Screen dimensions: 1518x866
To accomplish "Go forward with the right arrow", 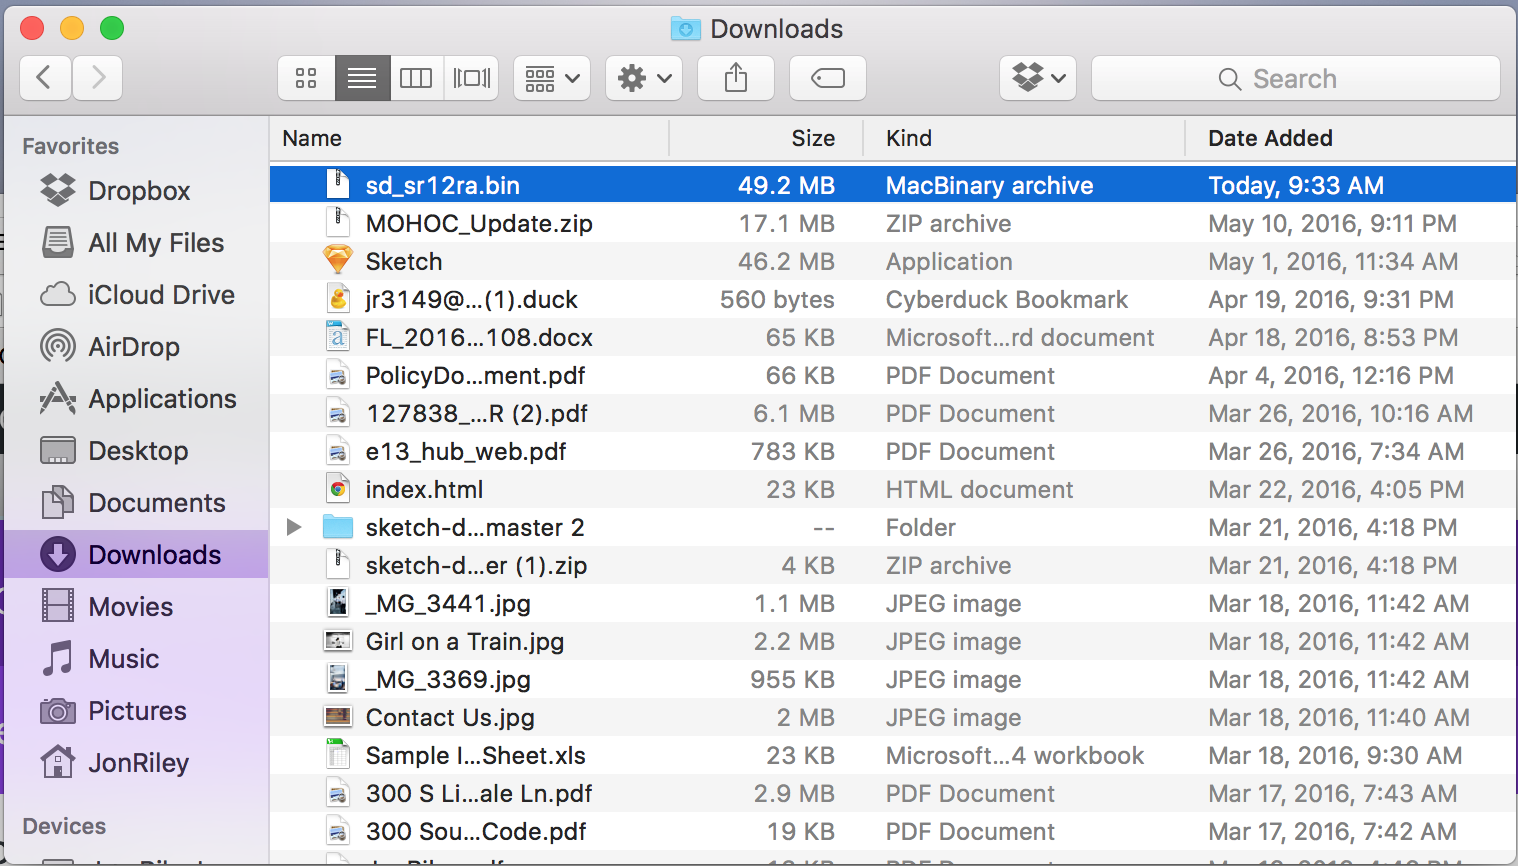I will click(97, 78).
